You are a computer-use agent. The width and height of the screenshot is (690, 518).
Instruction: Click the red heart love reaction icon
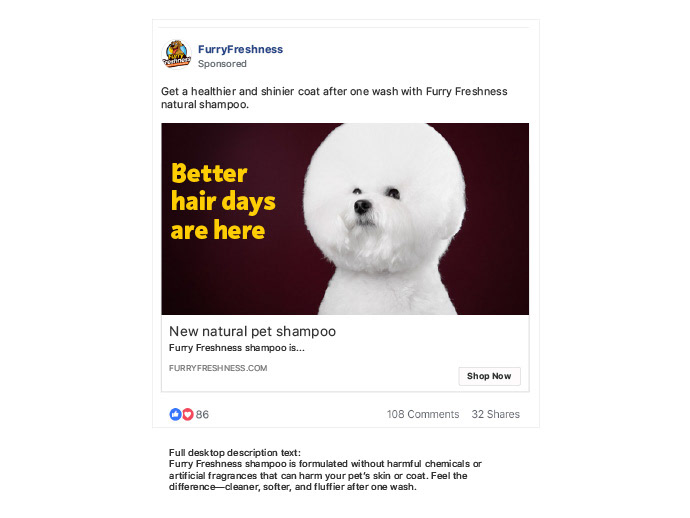(x=188, y=414)
